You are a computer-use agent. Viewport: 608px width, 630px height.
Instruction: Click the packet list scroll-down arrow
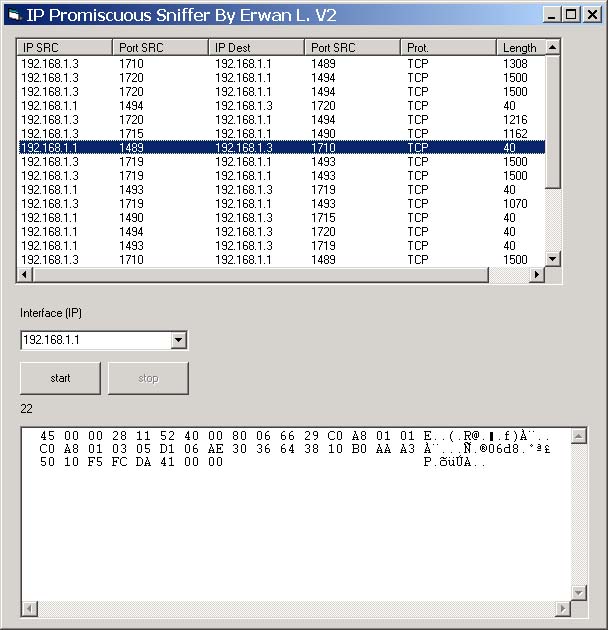point(553,258)
